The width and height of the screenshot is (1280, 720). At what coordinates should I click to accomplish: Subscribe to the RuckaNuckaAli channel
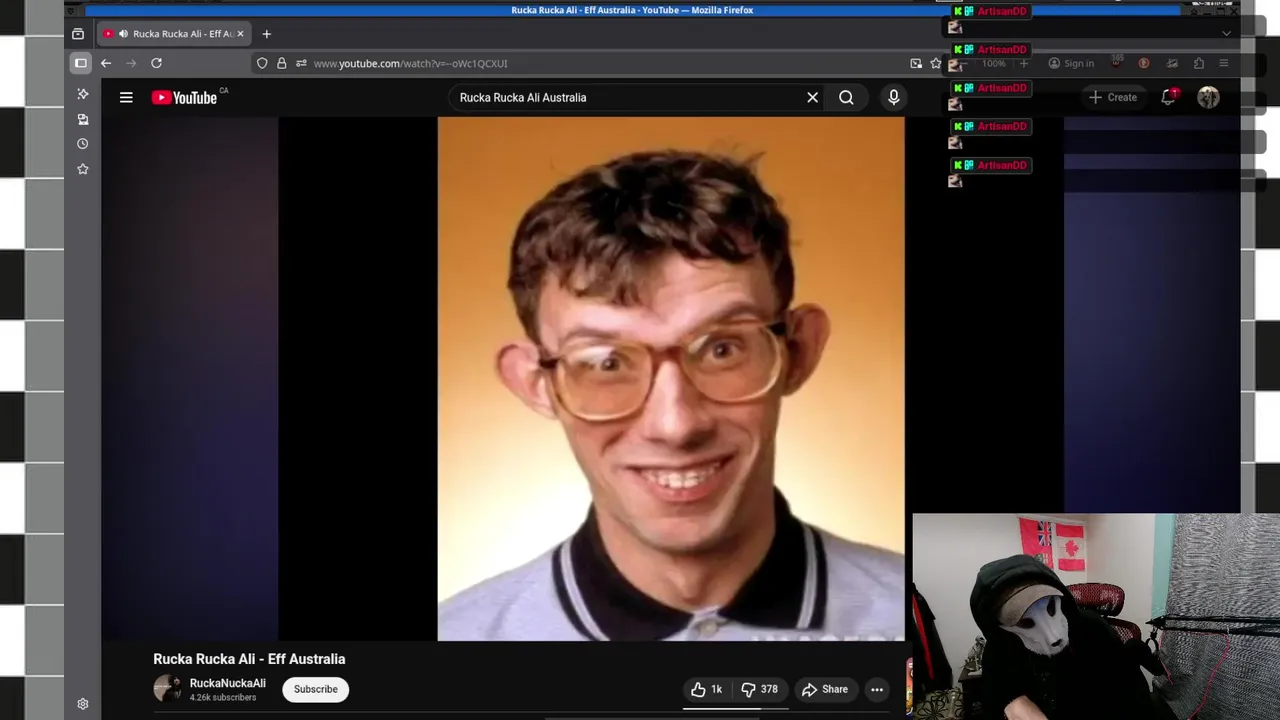coord(316,689)
